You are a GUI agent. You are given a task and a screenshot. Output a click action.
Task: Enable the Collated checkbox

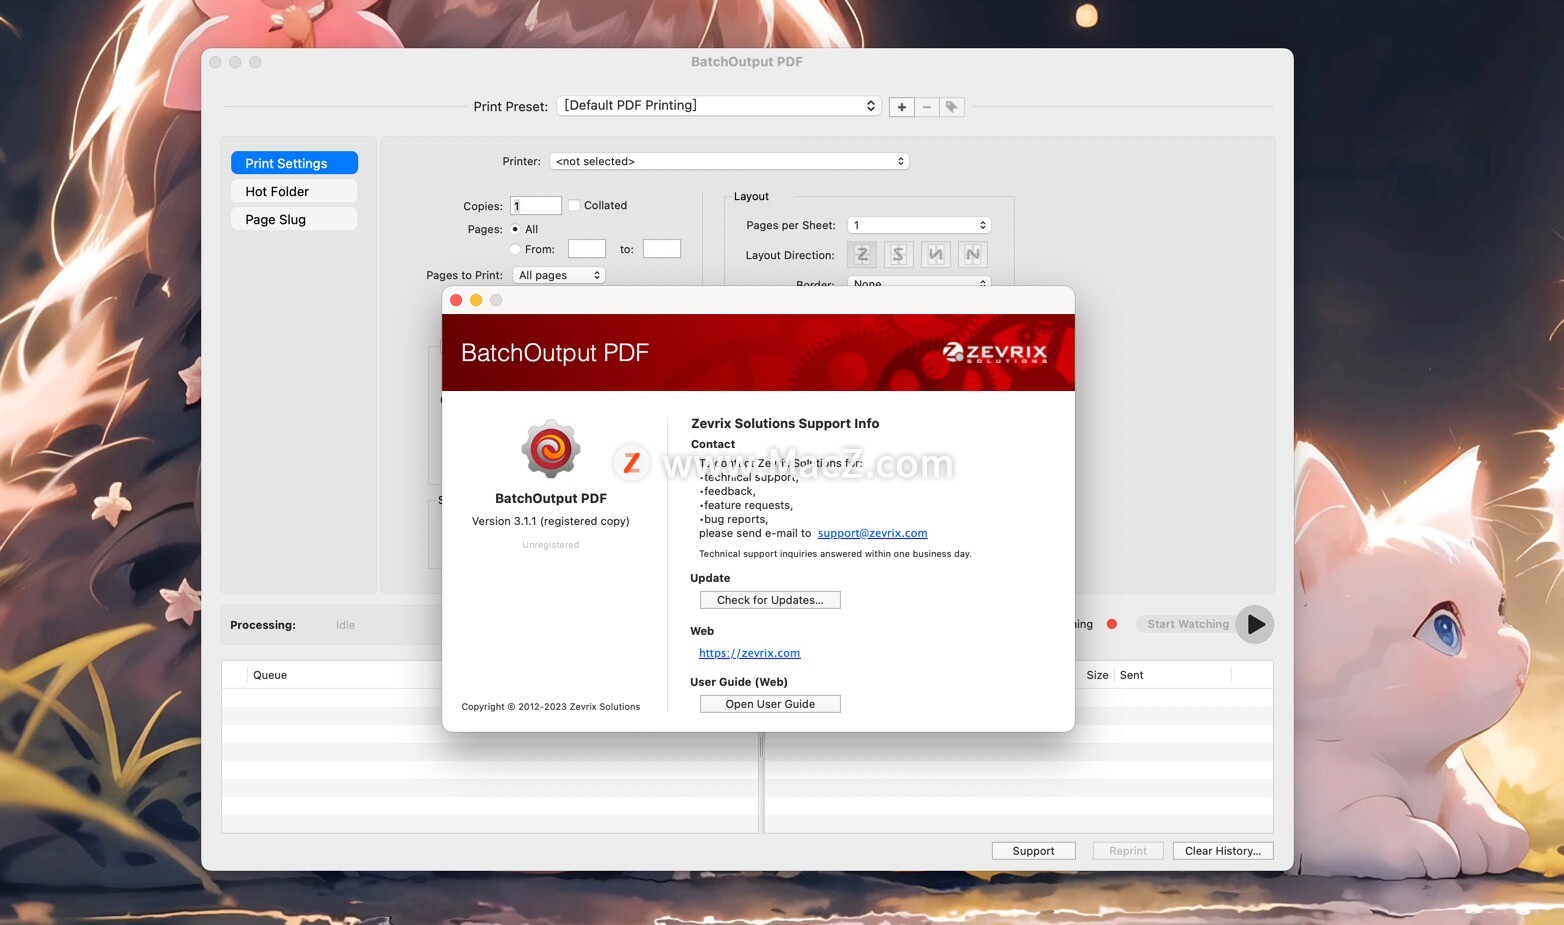tap(574, 205)
